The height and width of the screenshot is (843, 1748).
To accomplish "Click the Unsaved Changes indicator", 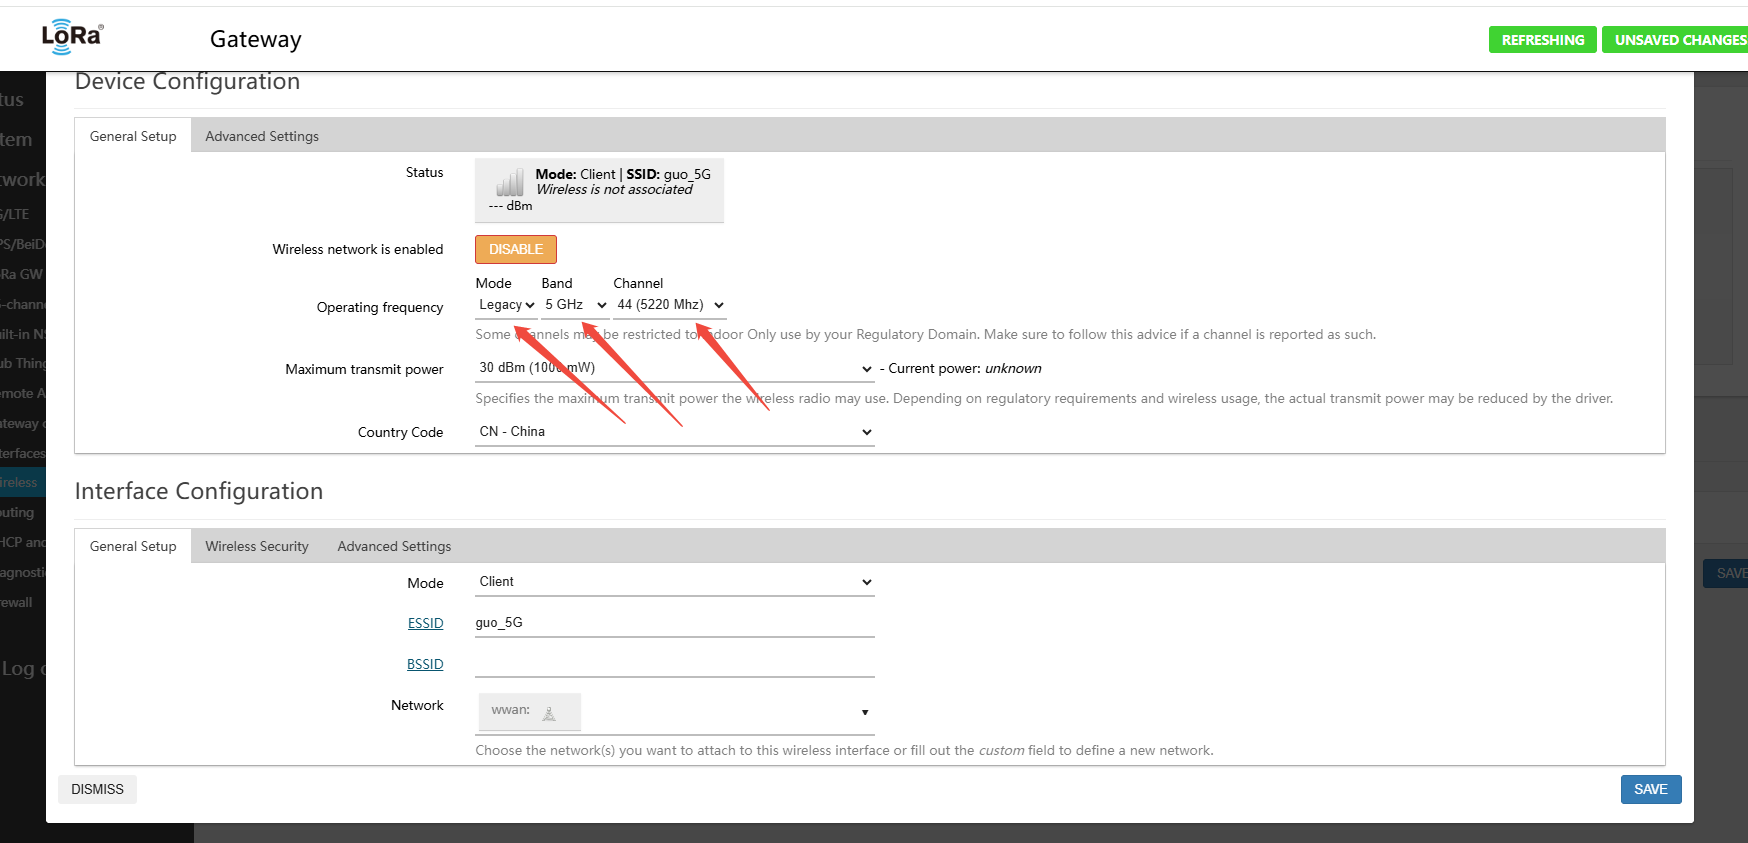I will (x=1679, y=40).
